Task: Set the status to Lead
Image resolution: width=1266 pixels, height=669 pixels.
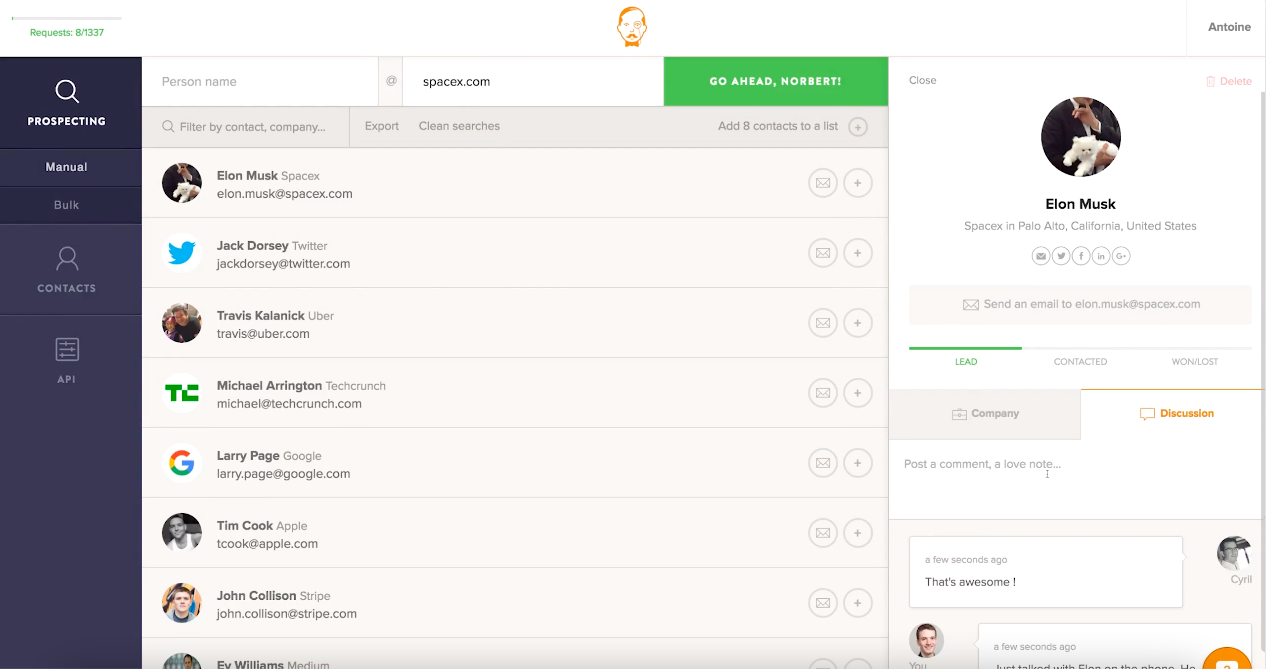Action: (x=966, y=362)
